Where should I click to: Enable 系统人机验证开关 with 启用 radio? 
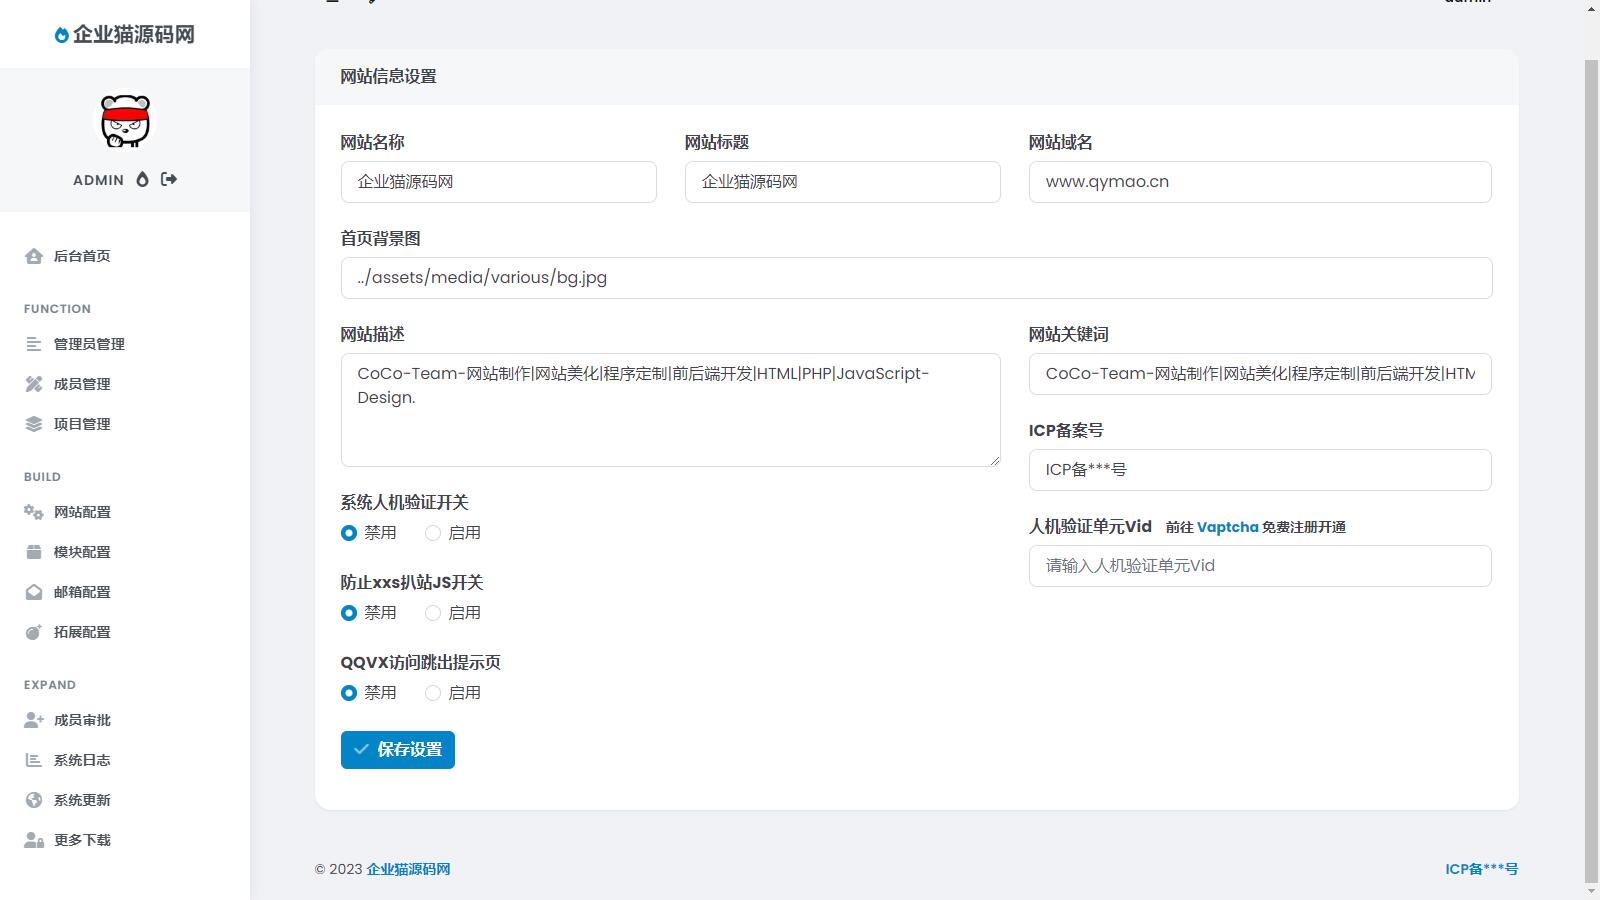[x=433, y=533]
